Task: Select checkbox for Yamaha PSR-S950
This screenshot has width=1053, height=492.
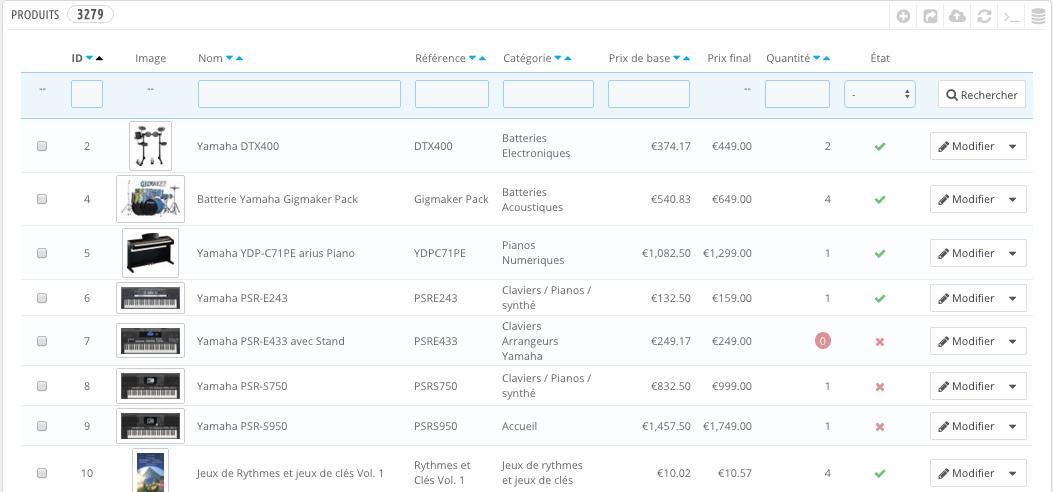Action: click(42, 426)
